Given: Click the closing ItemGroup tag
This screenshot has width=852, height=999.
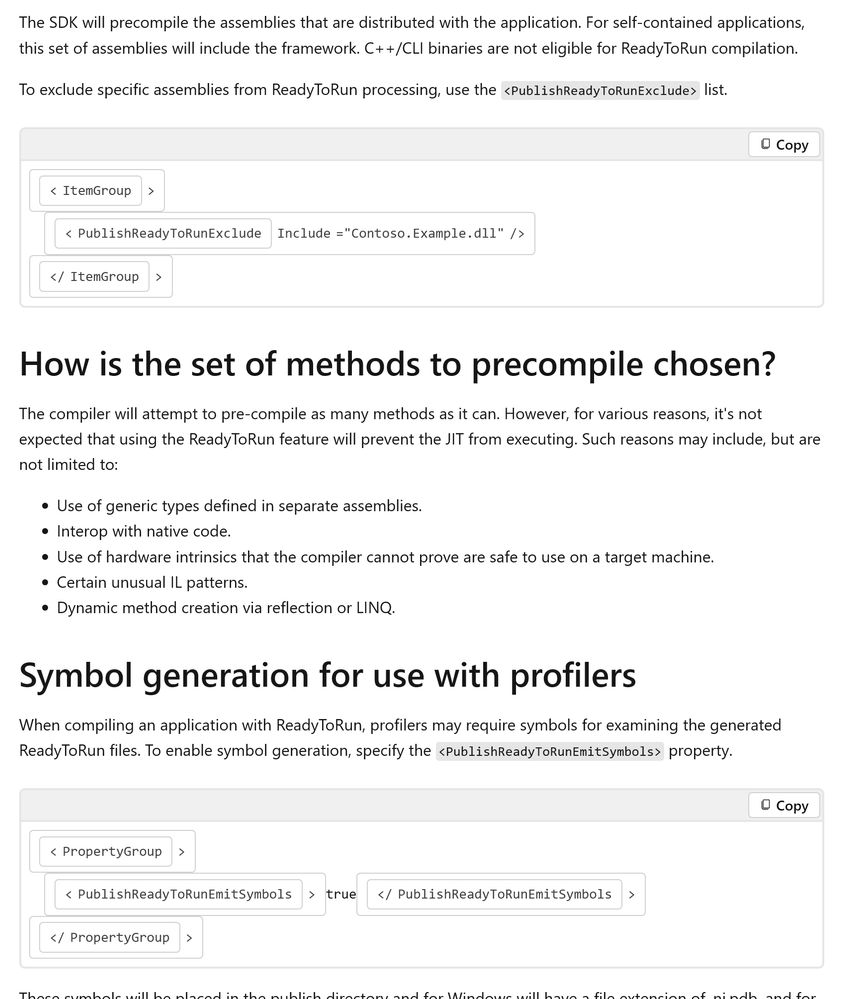Looking at the screenshot, I should coord(95,277).
